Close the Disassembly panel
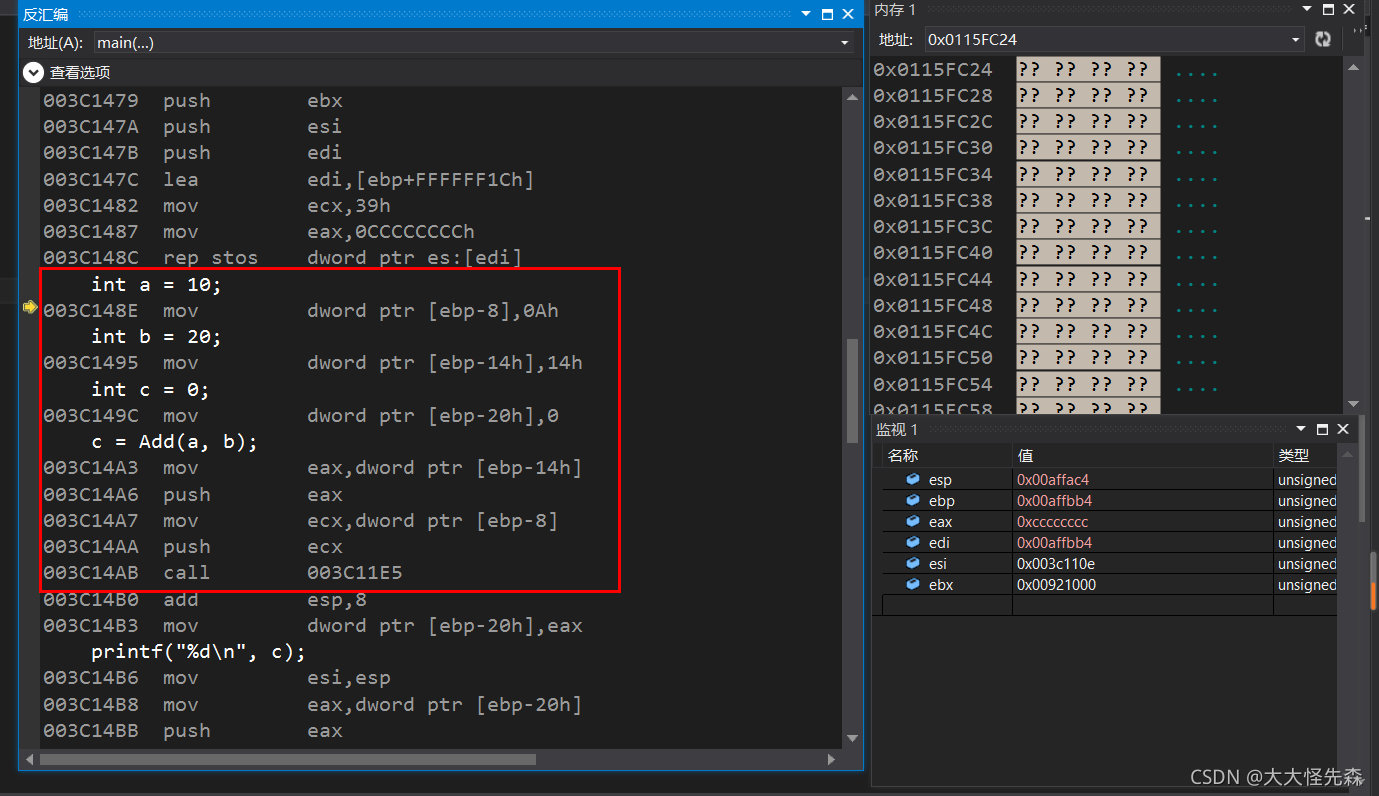1379x796 pixels. coord(849,14)
